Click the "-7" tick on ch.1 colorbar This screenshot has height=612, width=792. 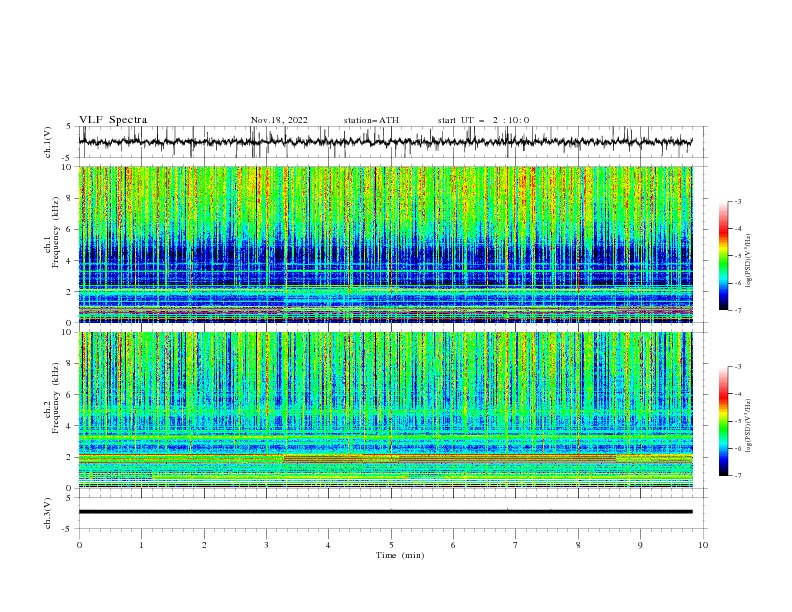click(x=737, y=310)
